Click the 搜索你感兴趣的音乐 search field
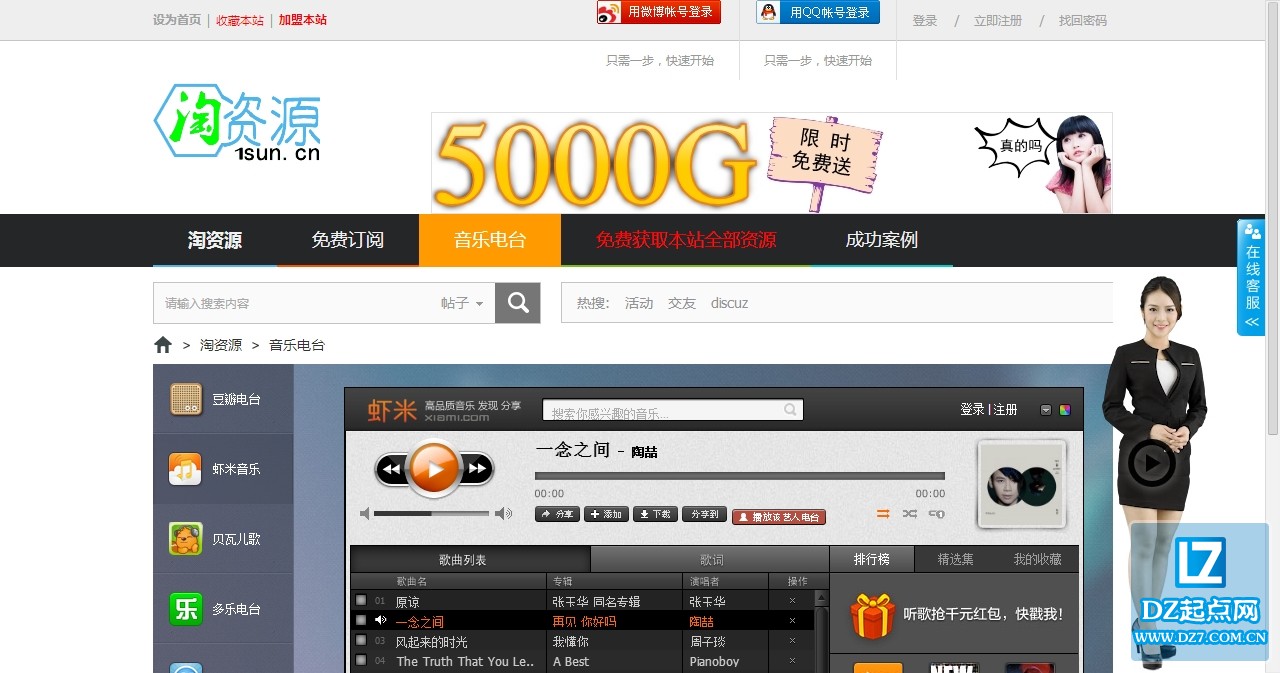The width and height of the screenshot is (1280, 673). tap(673, 410)
